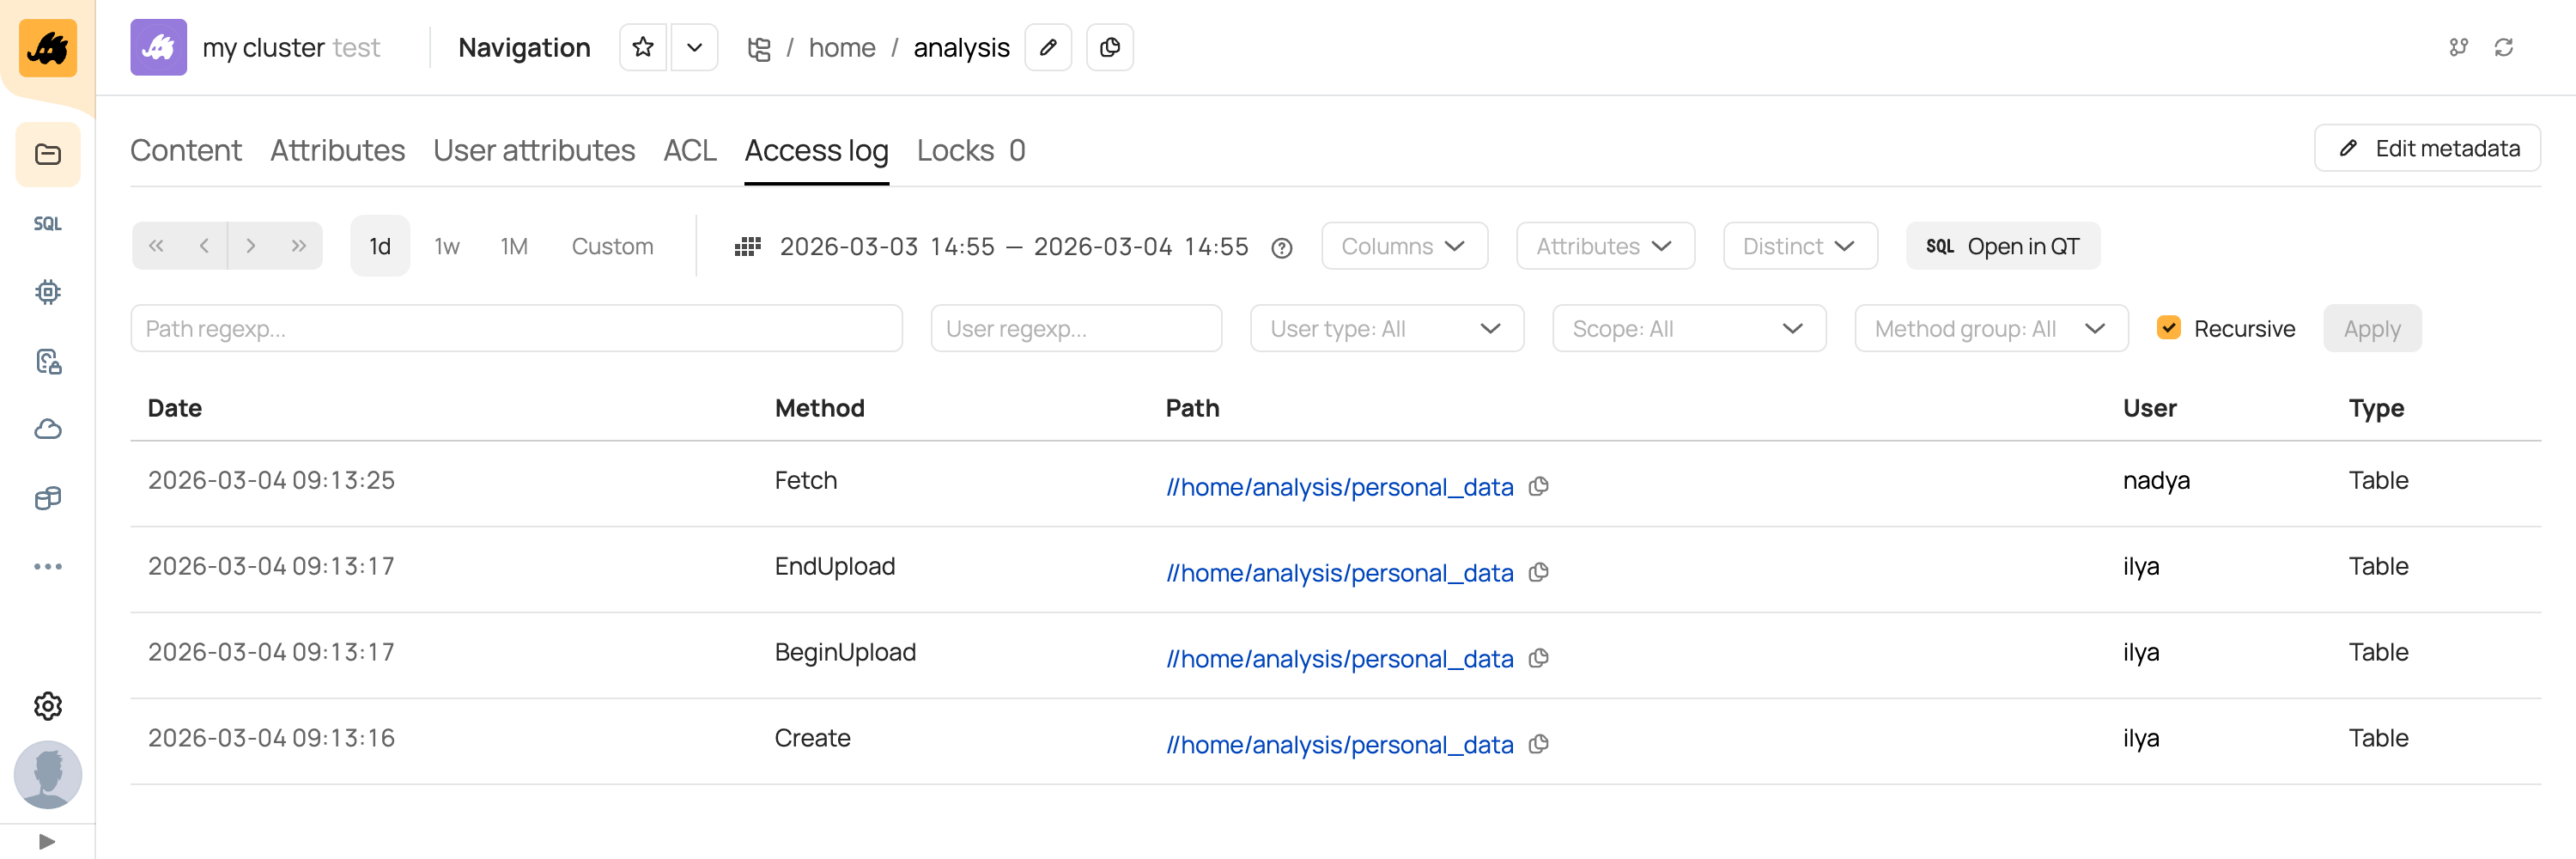Add current path to favorites star

click(643, 47)
